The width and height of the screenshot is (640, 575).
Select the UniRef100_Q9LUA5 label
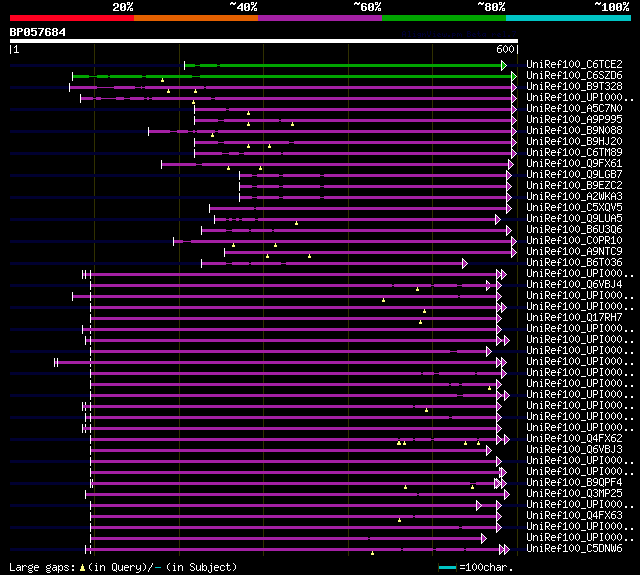[574, 219]
